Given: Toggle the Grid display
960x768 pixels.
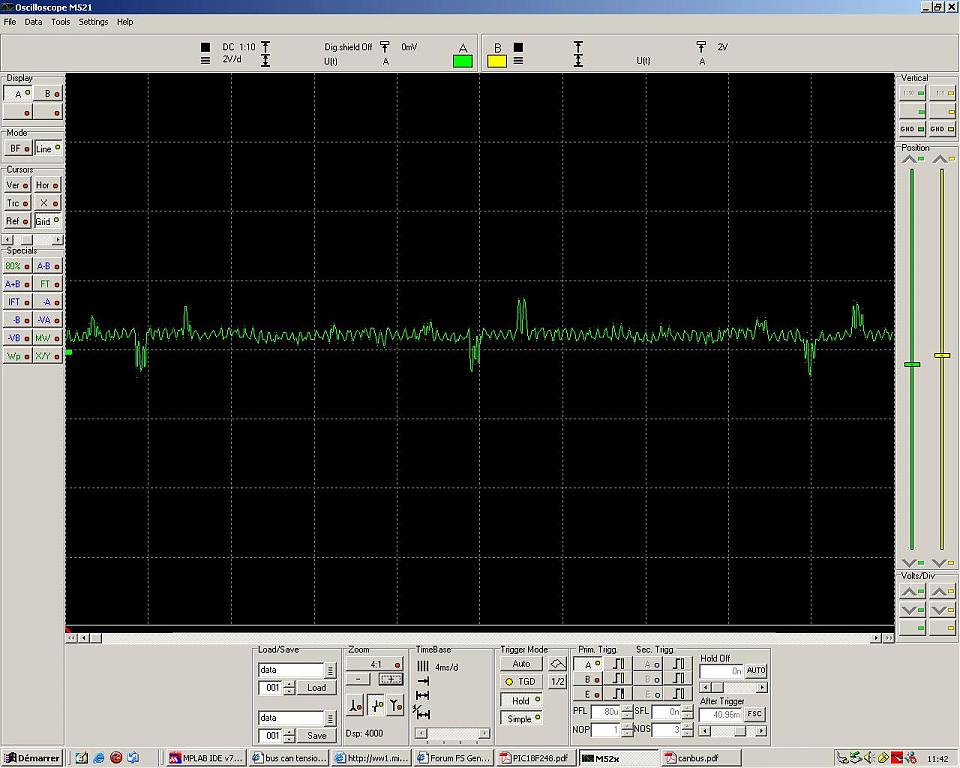Looking at the screenshot, I should [x=48, y=221].
